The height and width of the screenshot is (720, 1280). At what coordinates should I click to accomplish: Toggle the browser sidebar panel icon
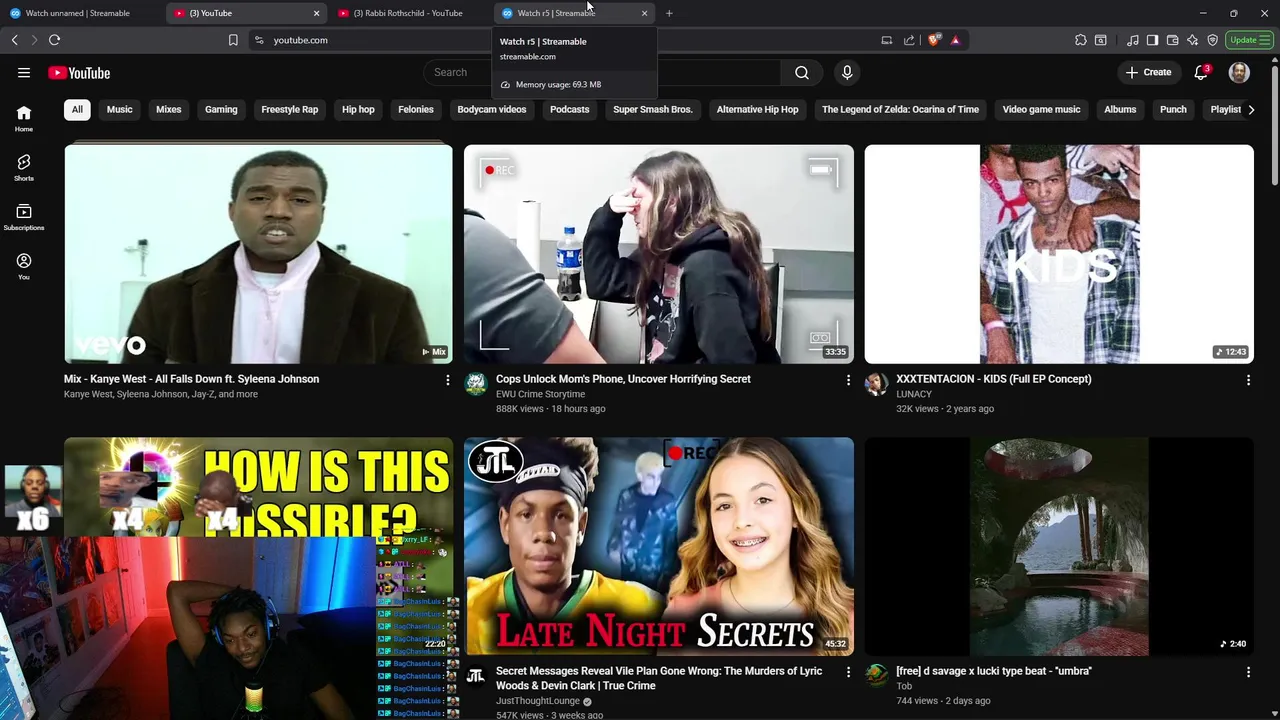(1152, 40)
